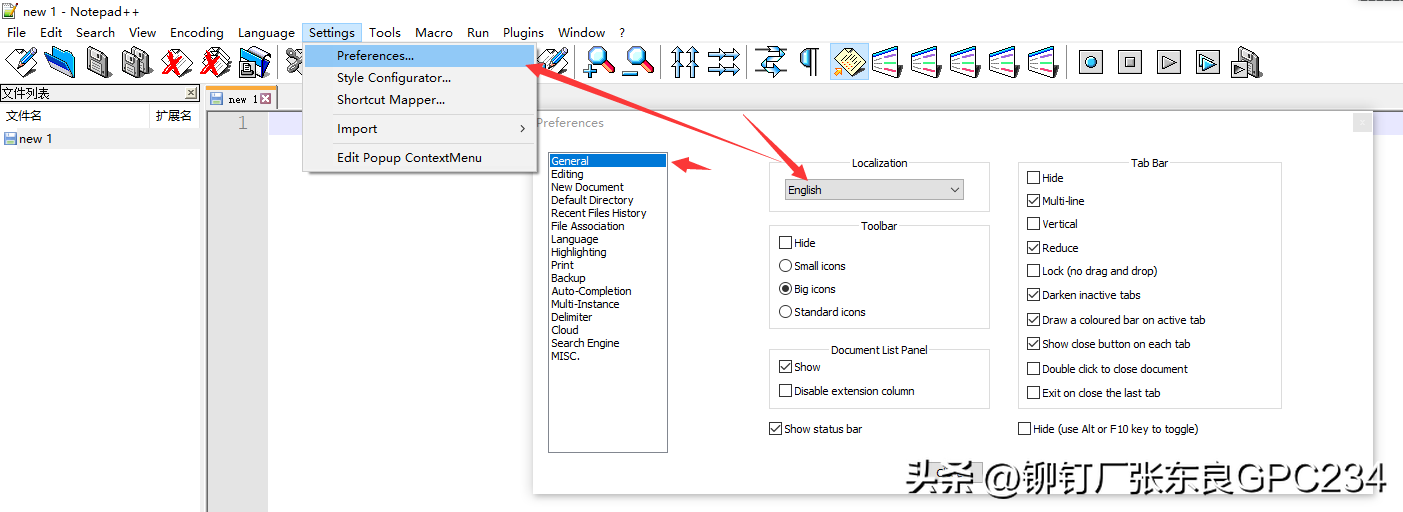The width and height of the screenshot is (1403, 512).
Task: Open the Plugins menu
Action: coord(523,32)
